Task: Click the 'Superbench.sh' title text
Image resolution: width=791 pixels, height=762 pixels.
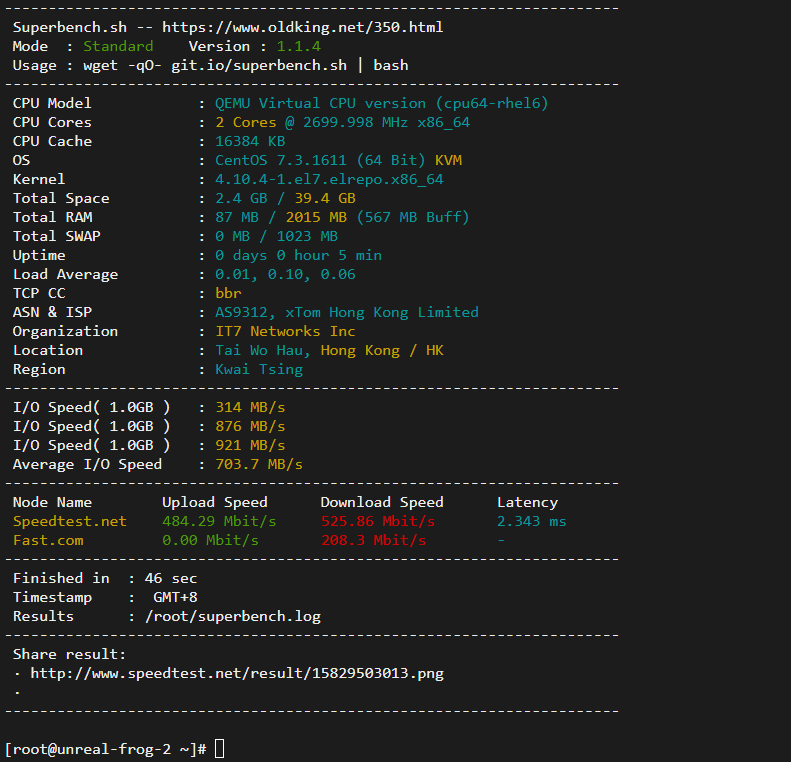Action: click(x=70, y=27)
